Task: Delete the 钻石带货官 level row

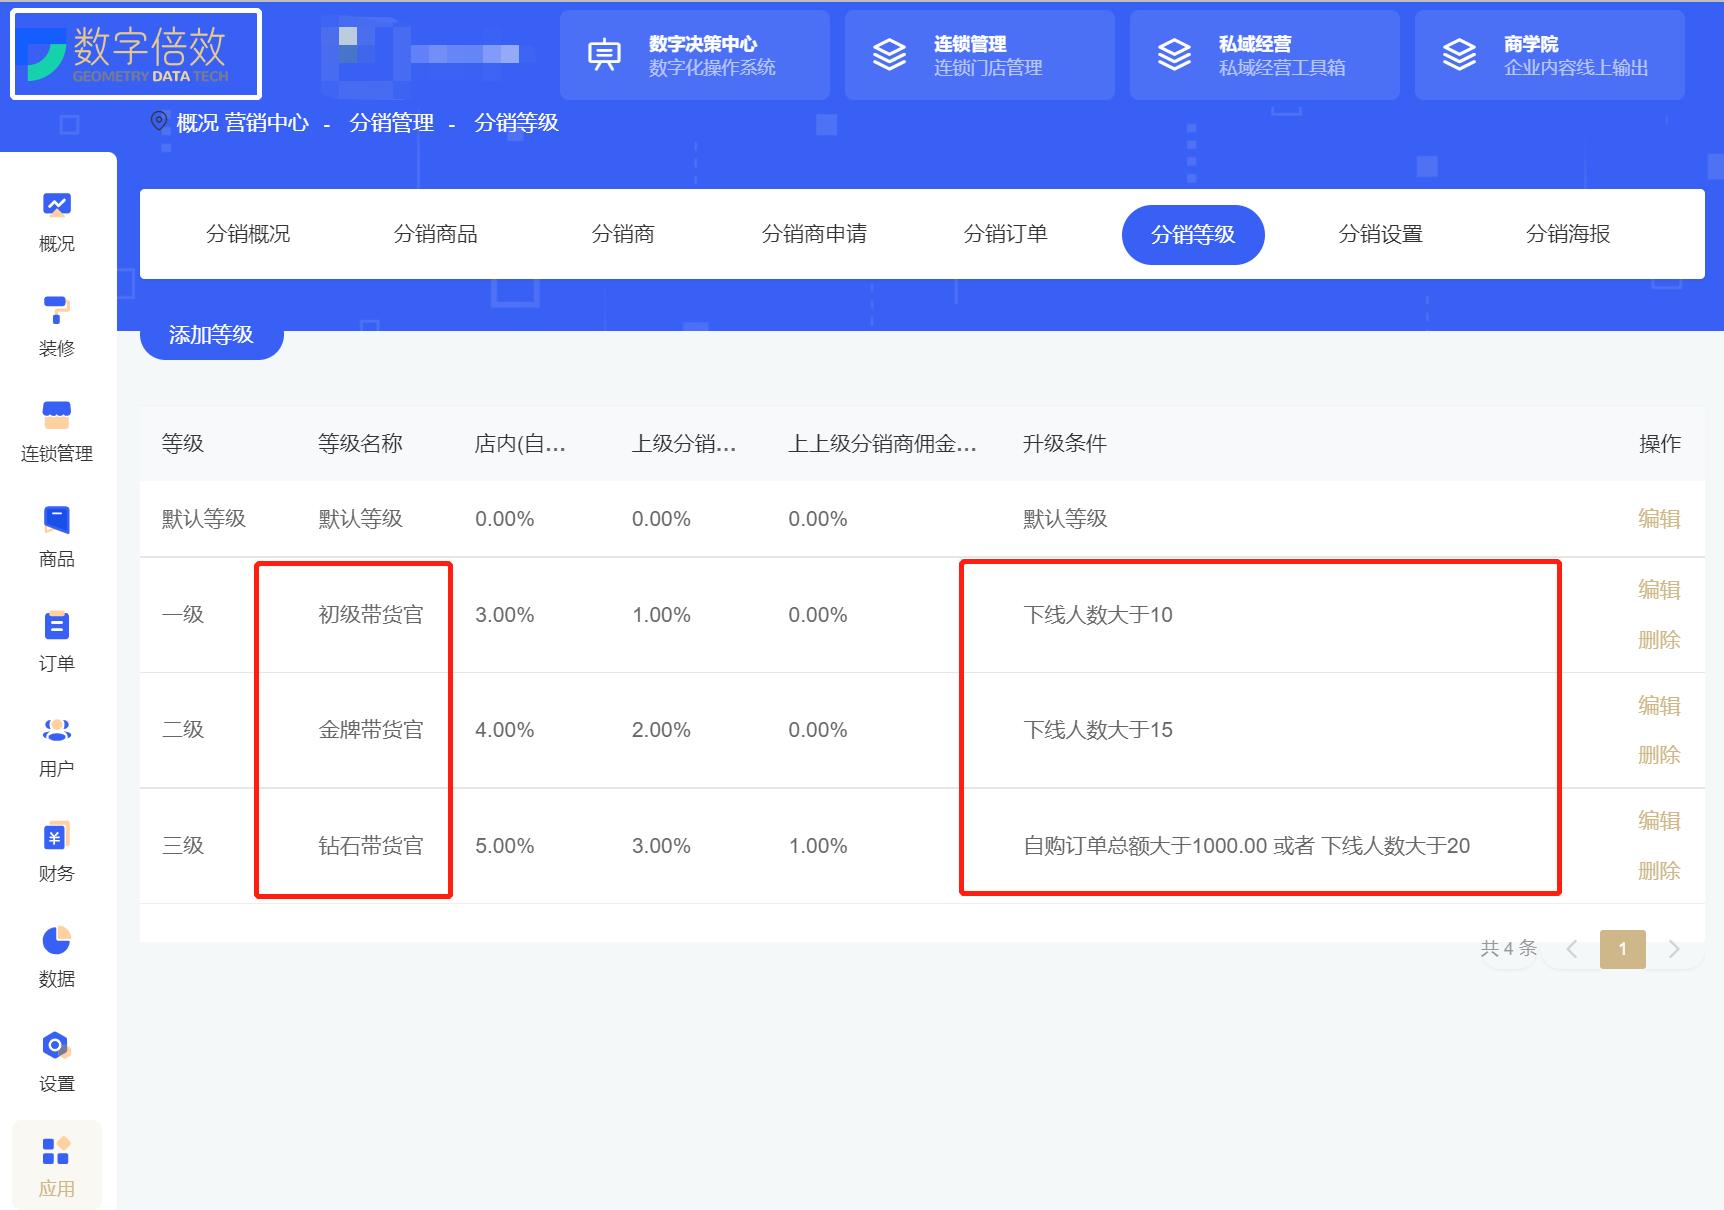Action: click(1659, 871)
